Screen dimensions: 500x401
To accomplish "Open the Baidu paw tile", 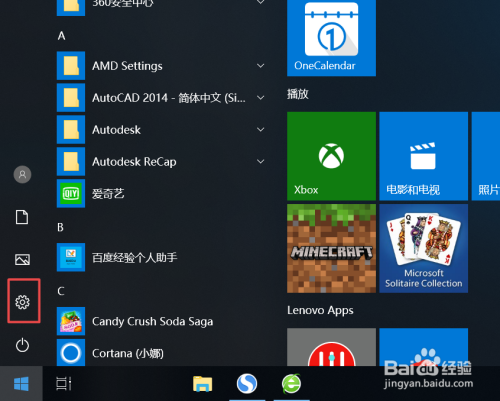I will pyautogui.click(x=424, y=347).
